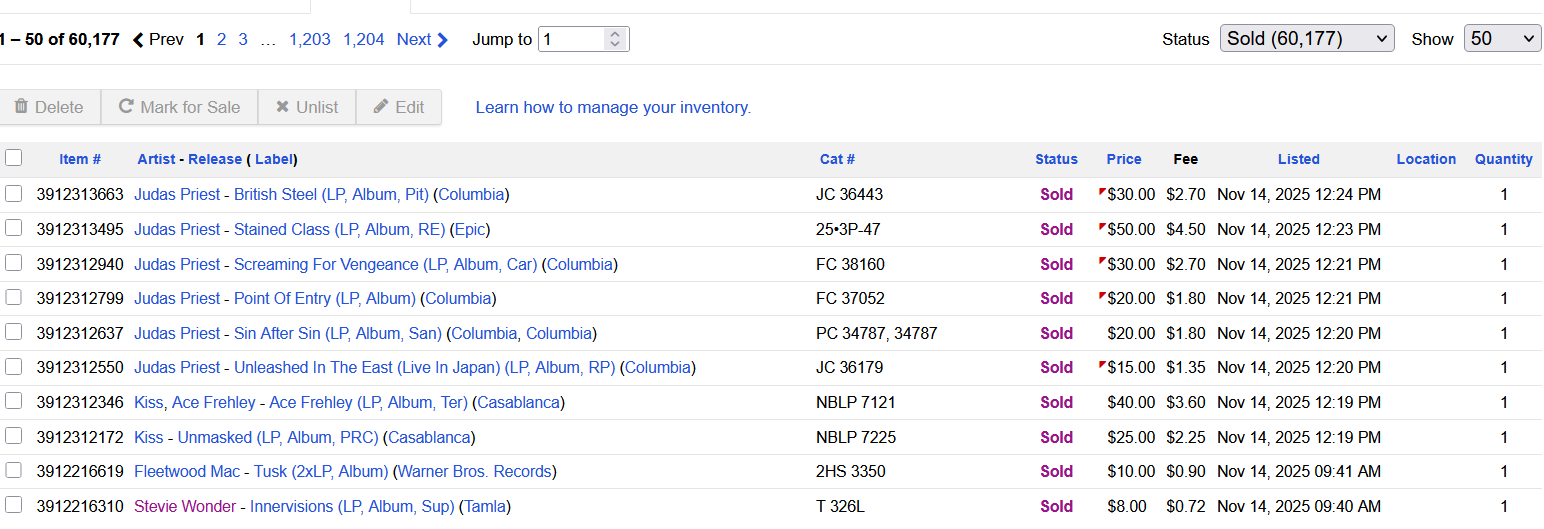The width and height of the screenshot is (1544, 529).
Task: Select catalog number 2HS 3350
Action: point(851,471)
